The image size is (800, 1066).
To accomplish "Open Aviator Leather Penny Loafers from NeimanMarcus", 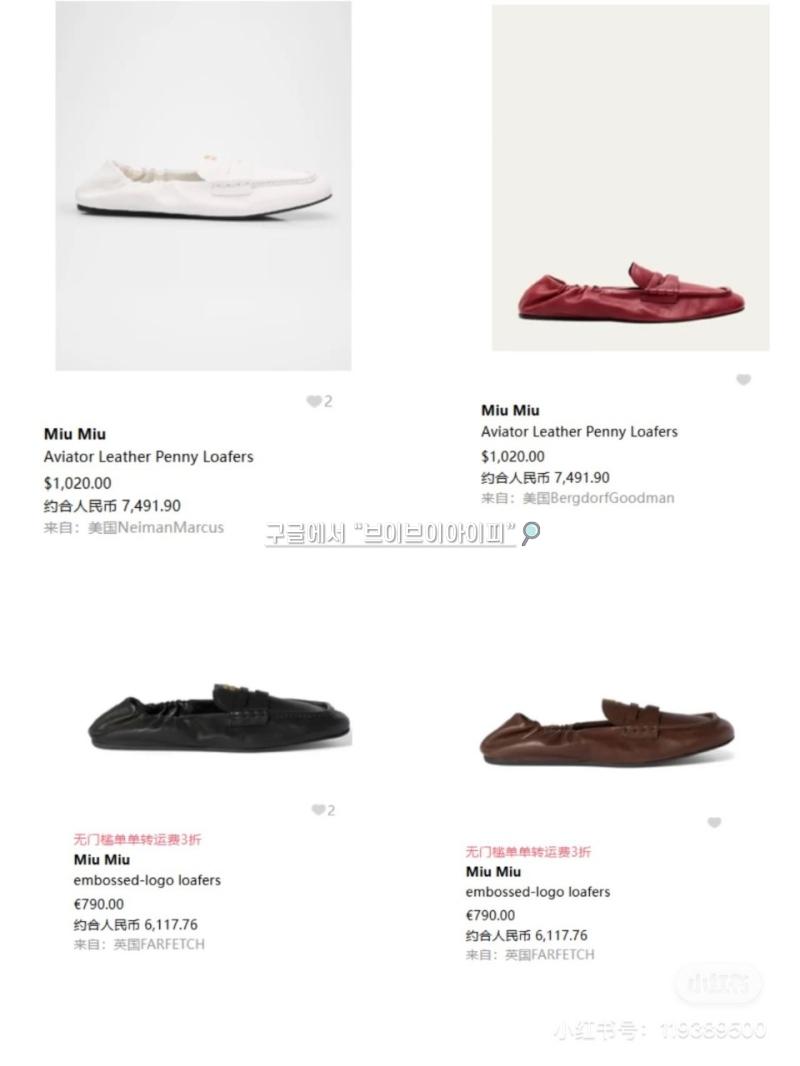I will coord(148,456).
